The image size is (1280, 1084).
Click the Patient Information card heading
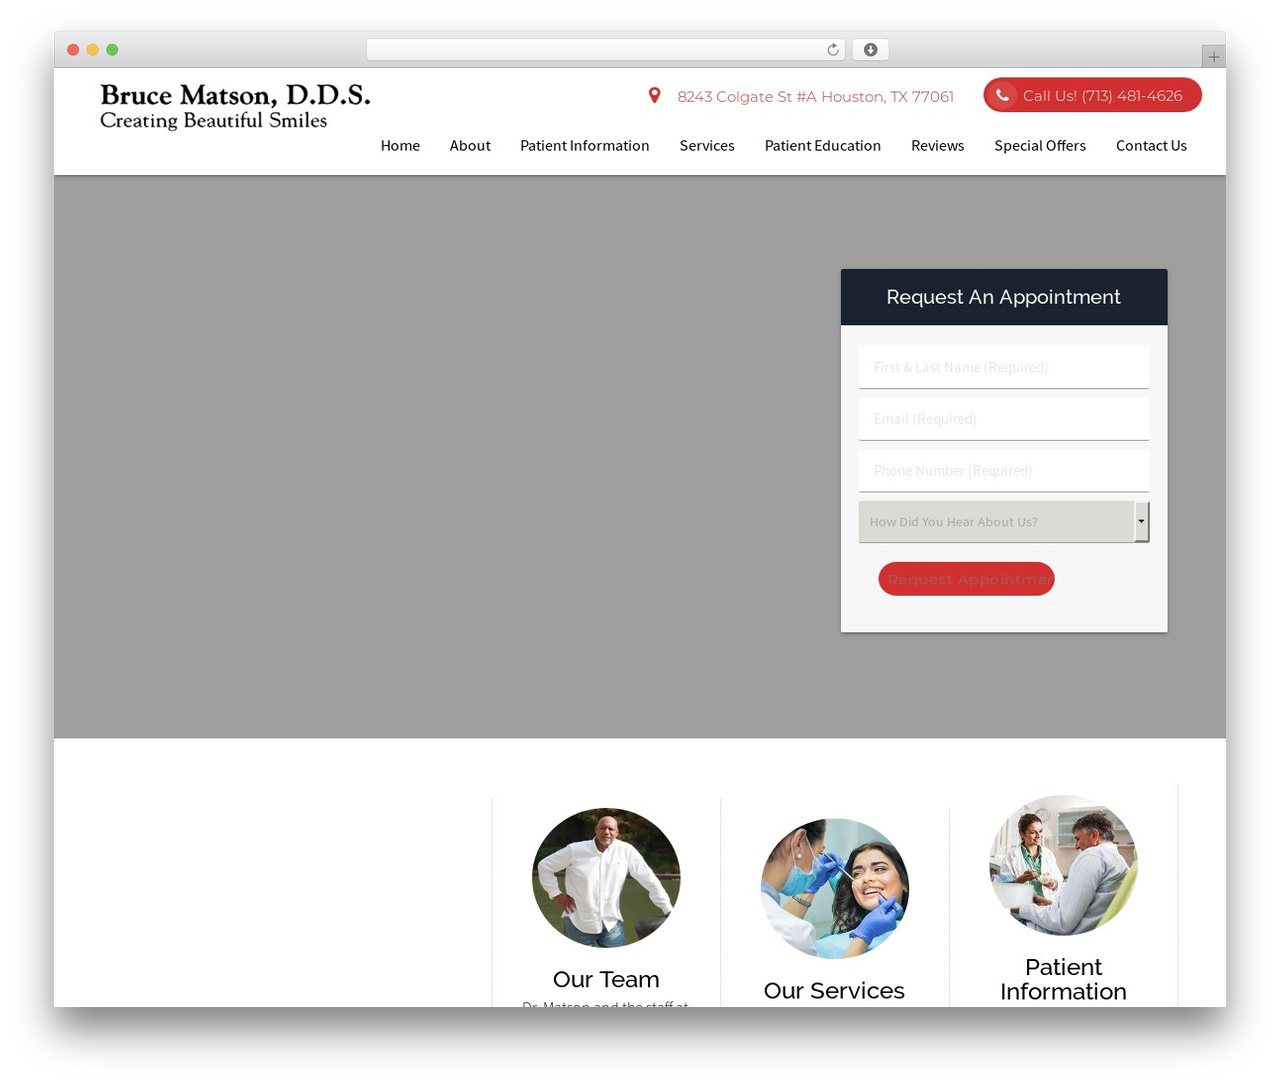point(1063,979)
